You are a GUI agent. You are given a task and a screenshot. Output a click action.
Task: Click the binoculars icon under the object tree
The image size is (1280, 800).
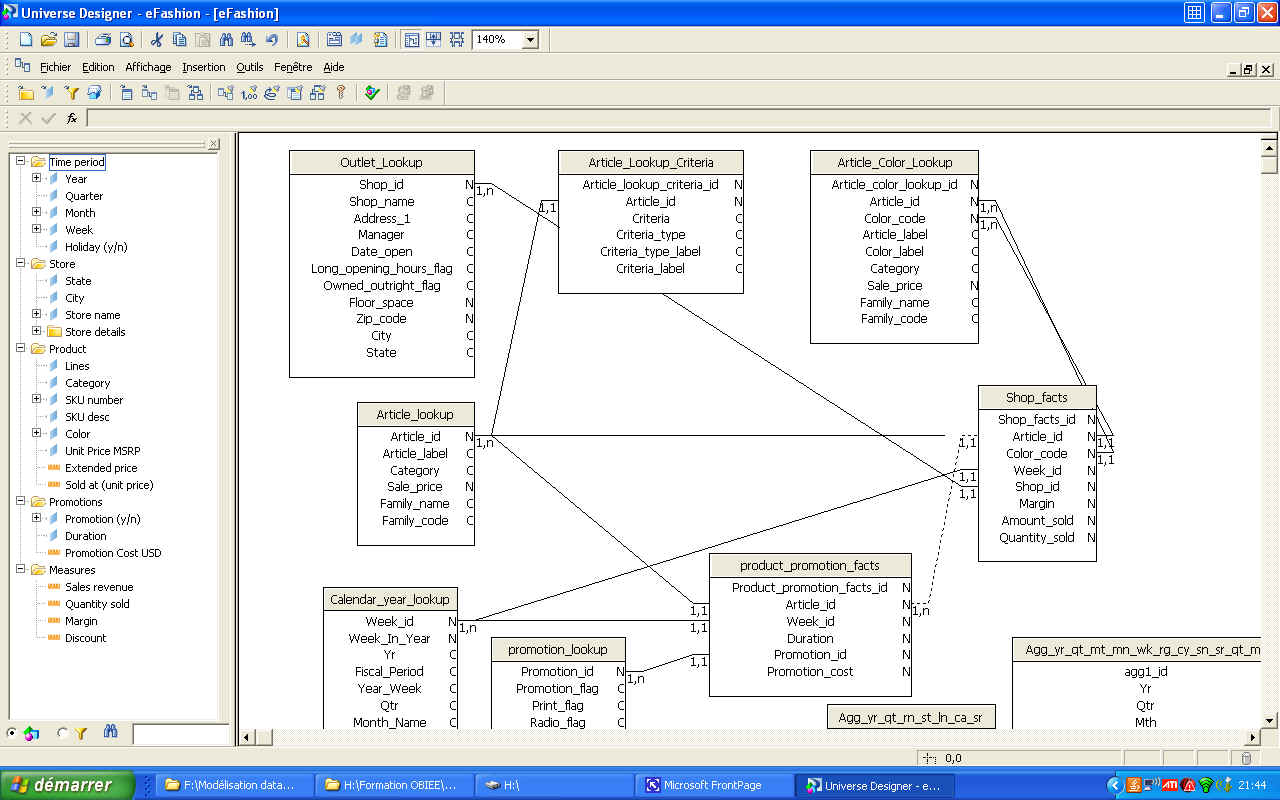point(110,733)
